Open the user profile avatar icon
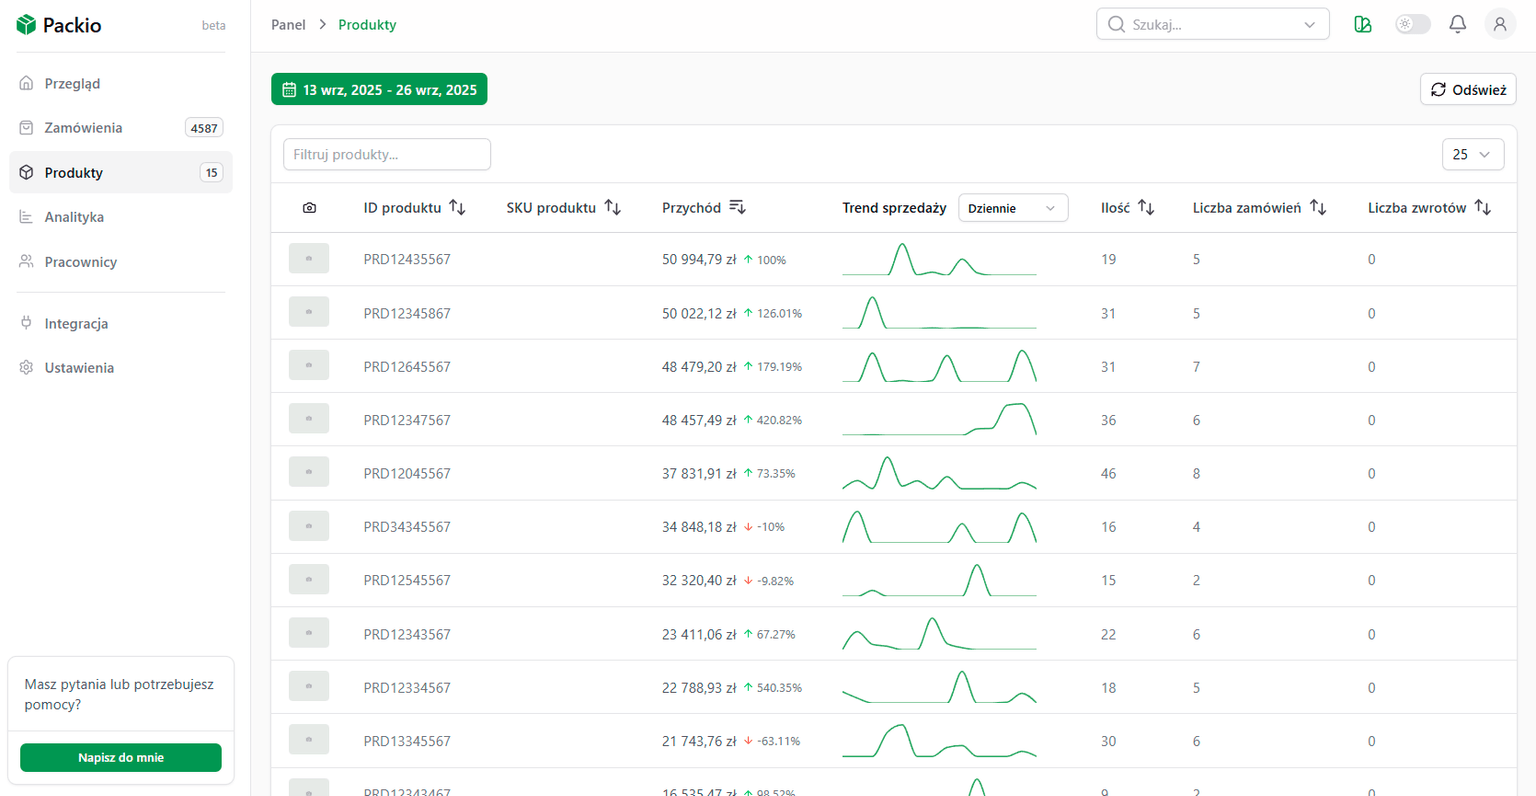 tap(1499, 24)
